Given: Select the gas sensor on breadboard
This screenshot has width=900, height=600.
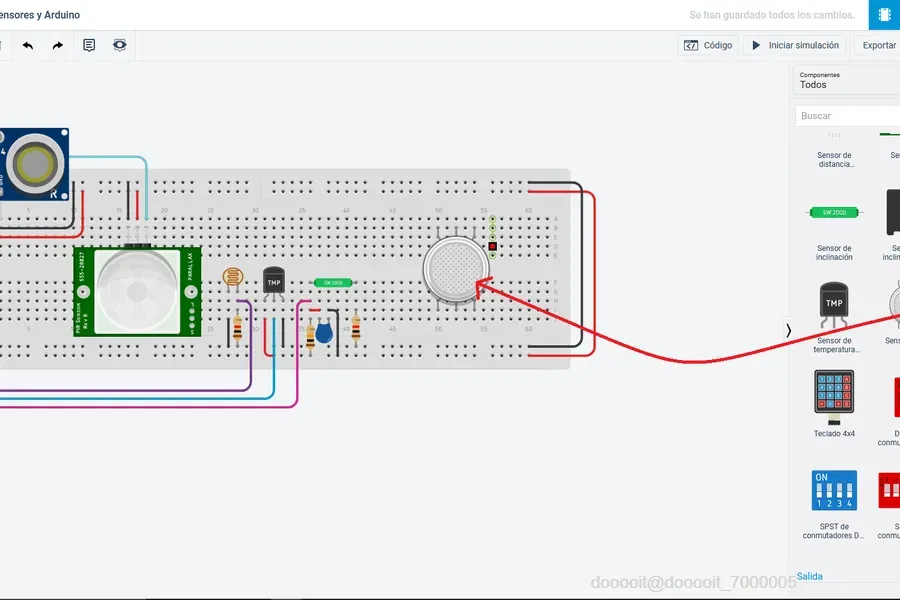Looking at the screenshot, I should (456, 269).
